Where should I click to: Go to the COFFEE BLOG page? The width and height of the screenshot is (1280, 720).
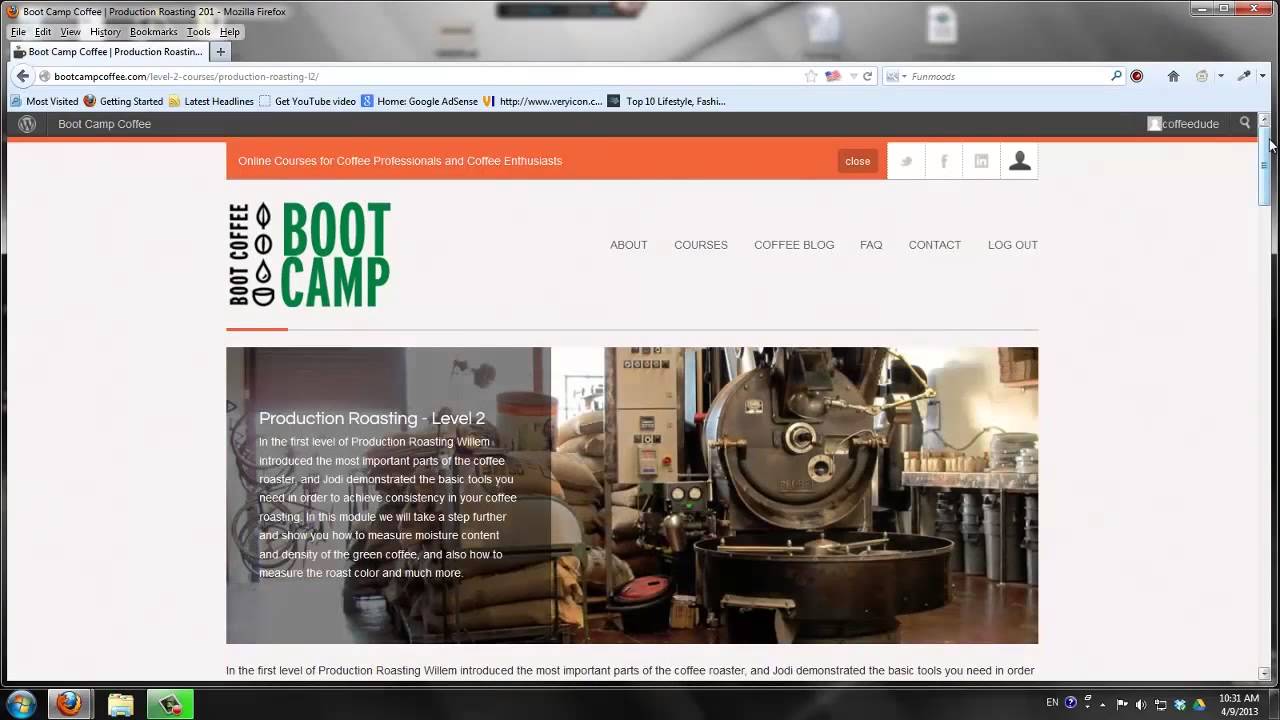pyautogui.click(x=794, y=245)
